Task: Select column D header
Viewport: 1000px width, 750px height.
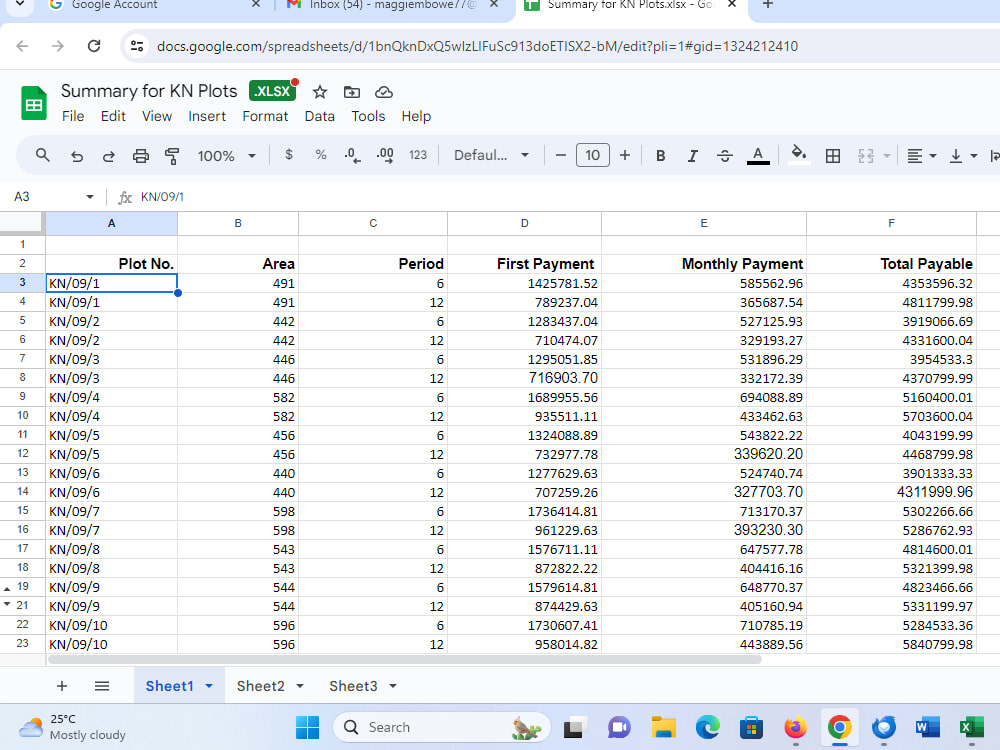Action: pos(524,223)
